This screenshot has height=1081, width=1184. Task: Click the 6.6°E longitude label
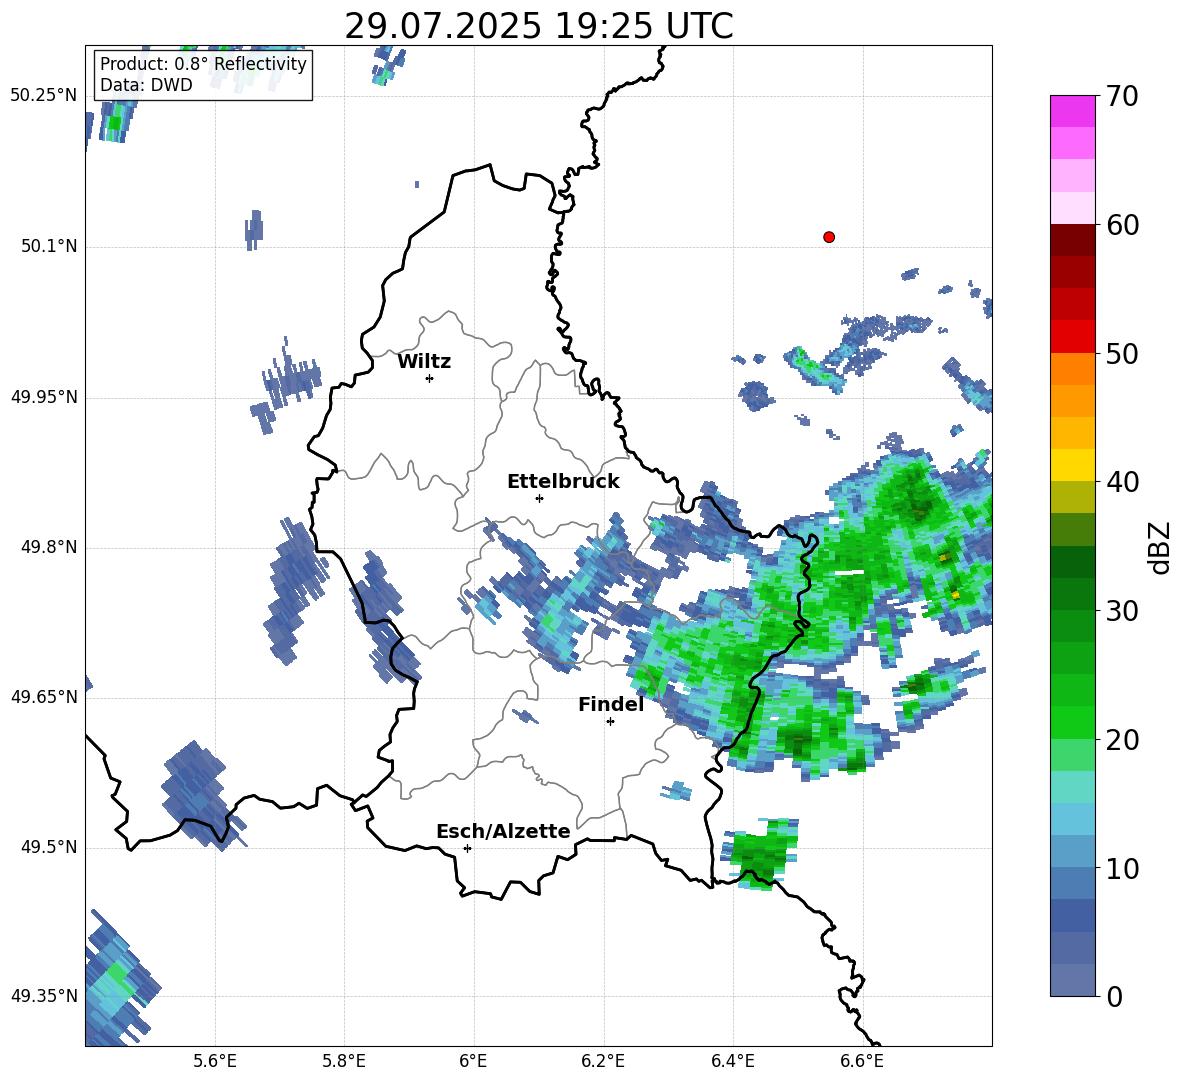(862, 1061)
